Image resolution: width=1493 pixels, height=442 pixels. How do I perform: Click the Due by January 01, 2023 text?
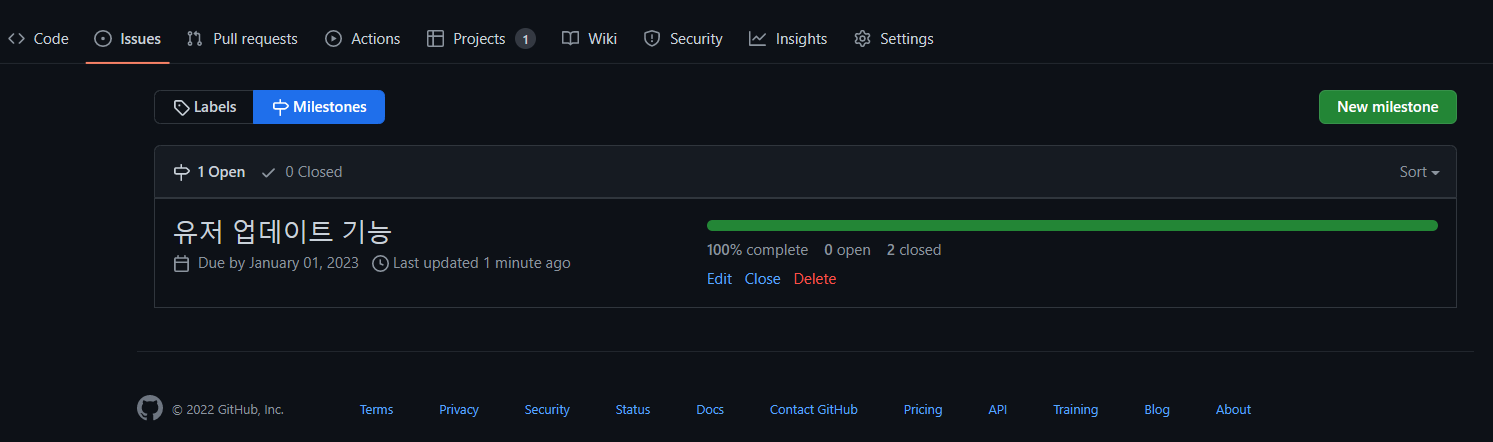(278, 264)
